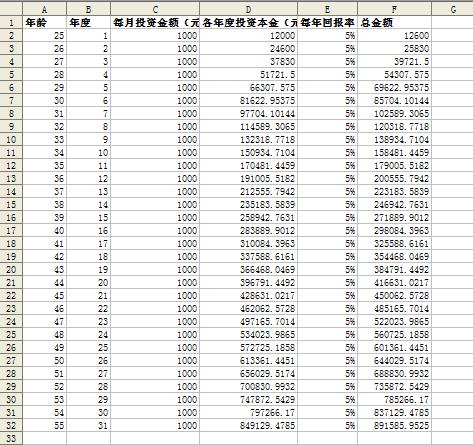Select row 1 header
Image resolution: width=473 pixels, height=445 pixels.
(x=11, y=22)
